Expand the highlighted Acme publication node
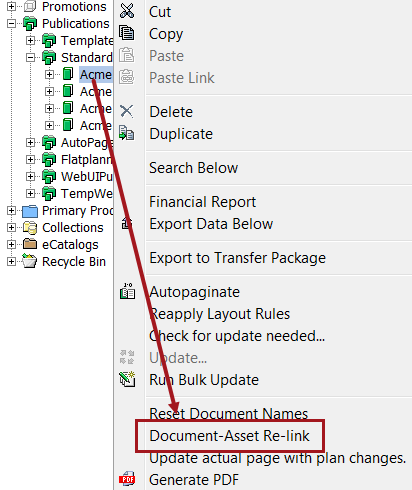Image resolution: width=412 pixels, height=490 pixels. click(x=49, y=74)
